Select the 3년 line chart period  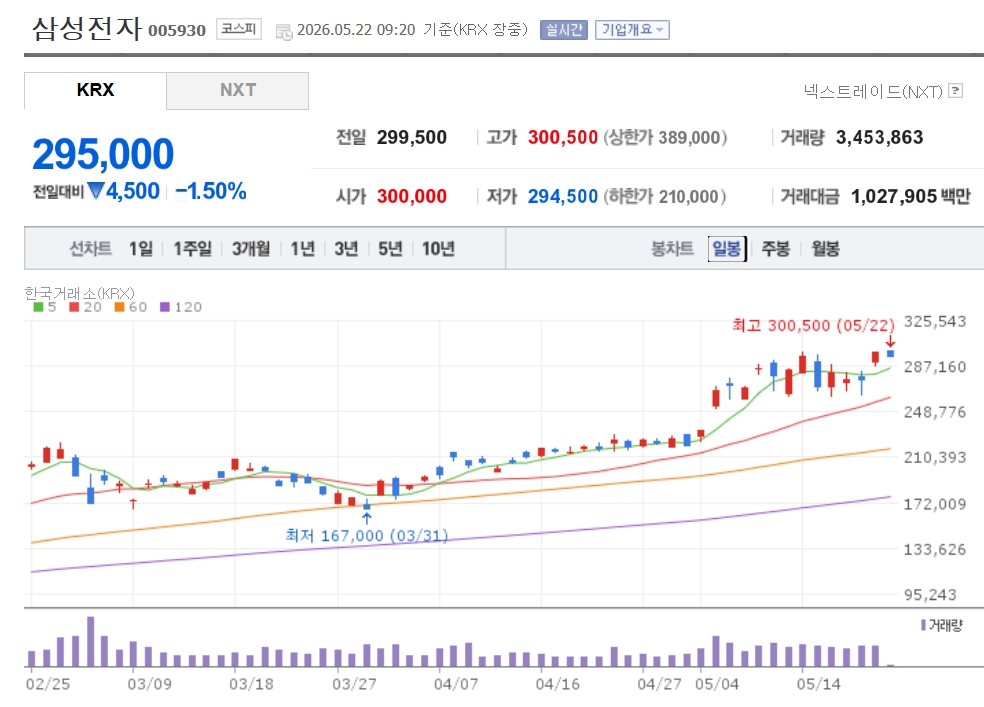[x=346, y=249]
